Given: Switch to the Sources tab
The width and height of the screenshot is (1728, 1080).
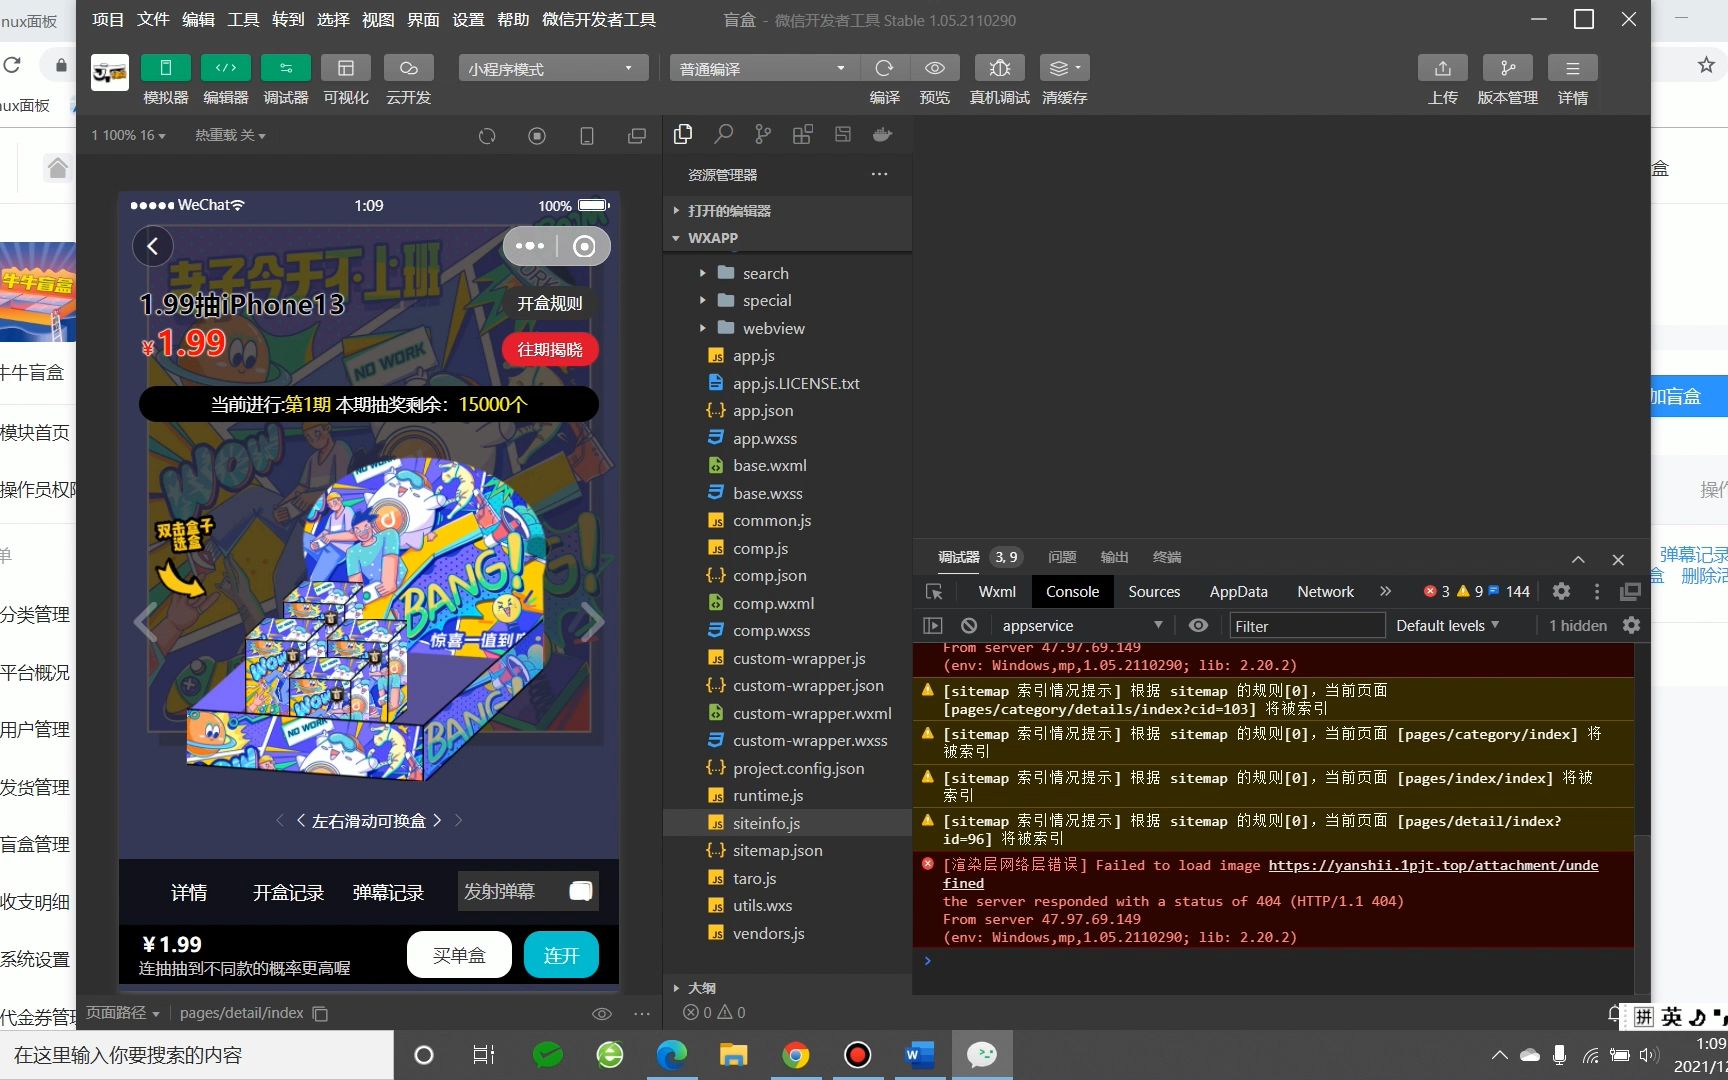Looking at the screenshot, I should point(1154,591).
